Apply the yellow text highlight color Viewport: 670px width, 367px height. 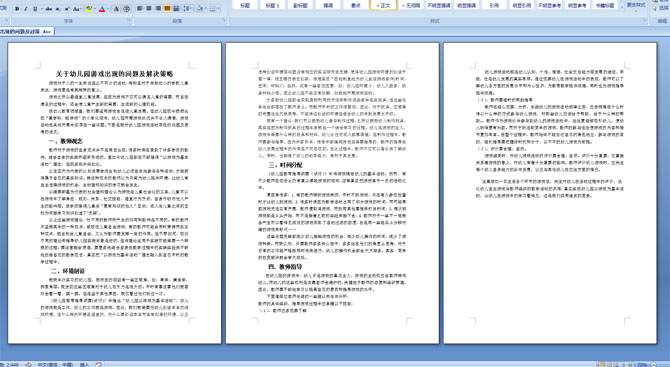pyautogui.click(x=89, y=9)
